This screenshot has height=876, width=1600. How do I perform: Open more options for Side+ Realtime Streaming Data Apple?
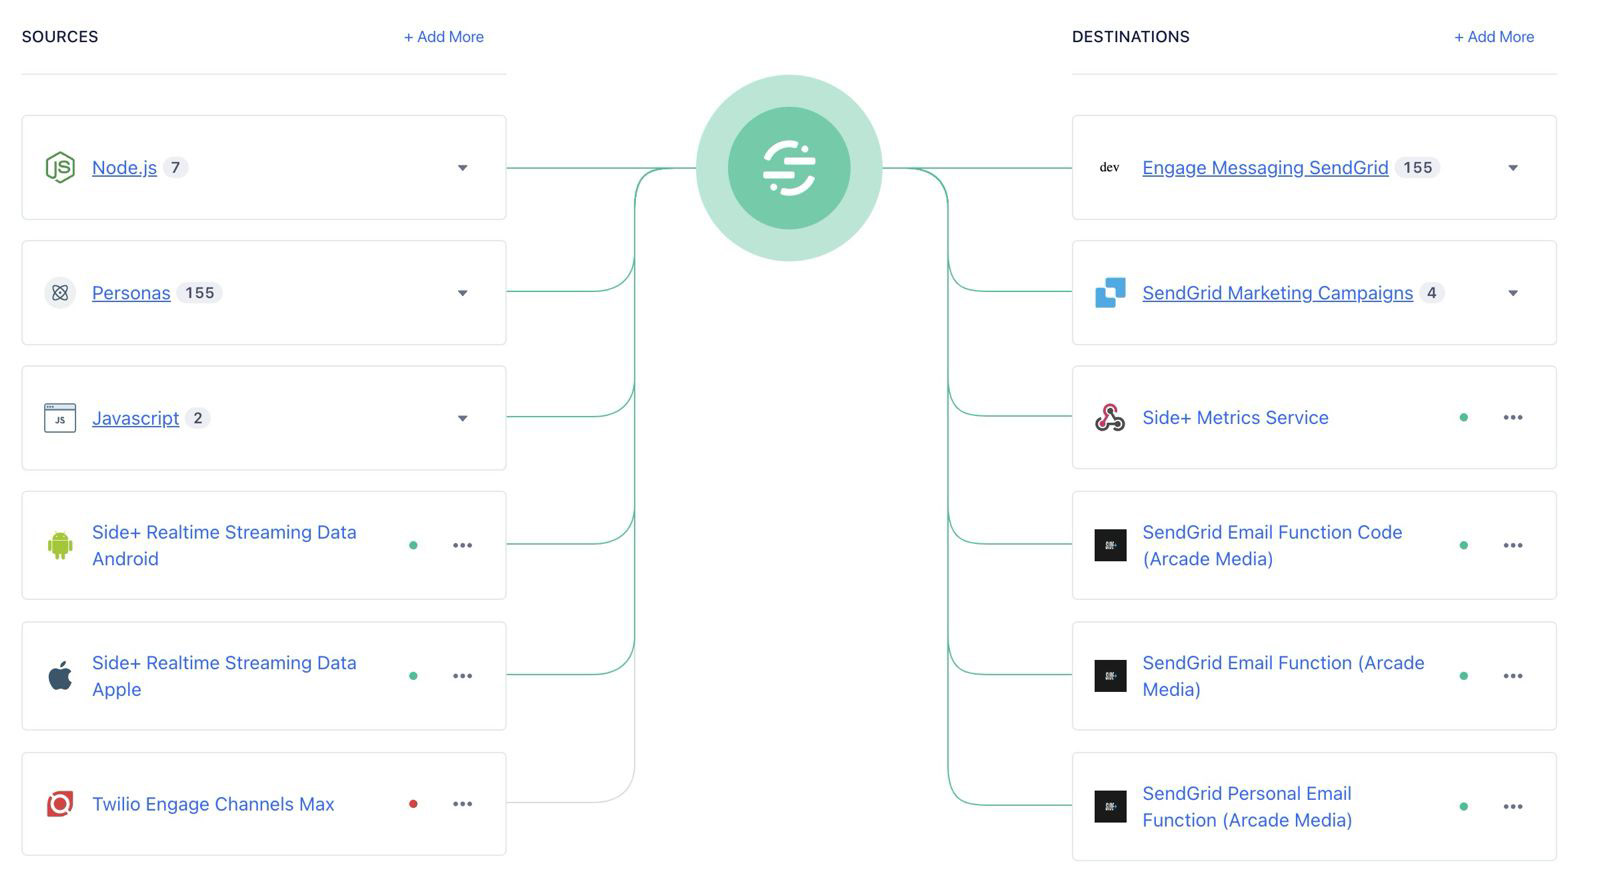(x=462, y=676)
